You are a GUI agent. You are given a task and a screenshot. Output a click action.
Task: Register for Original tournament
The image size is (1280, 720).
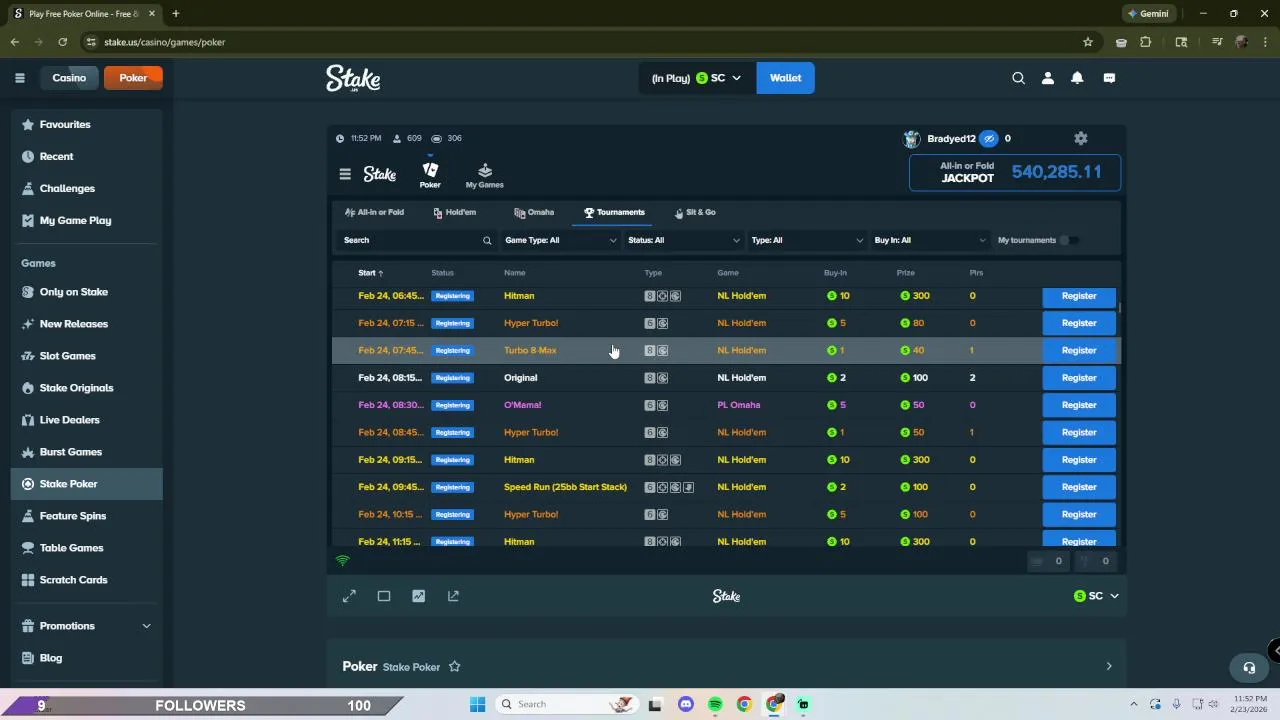click(x=1079, y=378)
